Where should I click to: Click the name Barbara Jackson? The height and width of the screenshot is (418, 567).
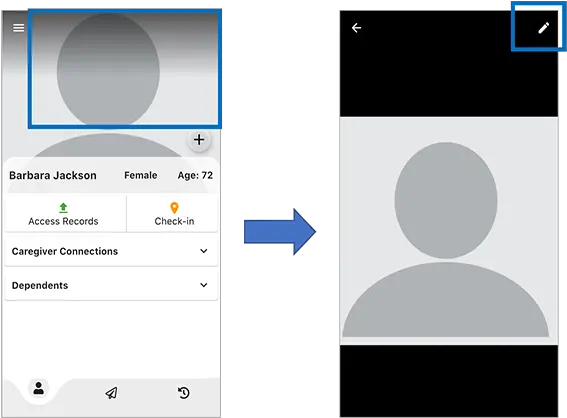click(x=53, y=175)
